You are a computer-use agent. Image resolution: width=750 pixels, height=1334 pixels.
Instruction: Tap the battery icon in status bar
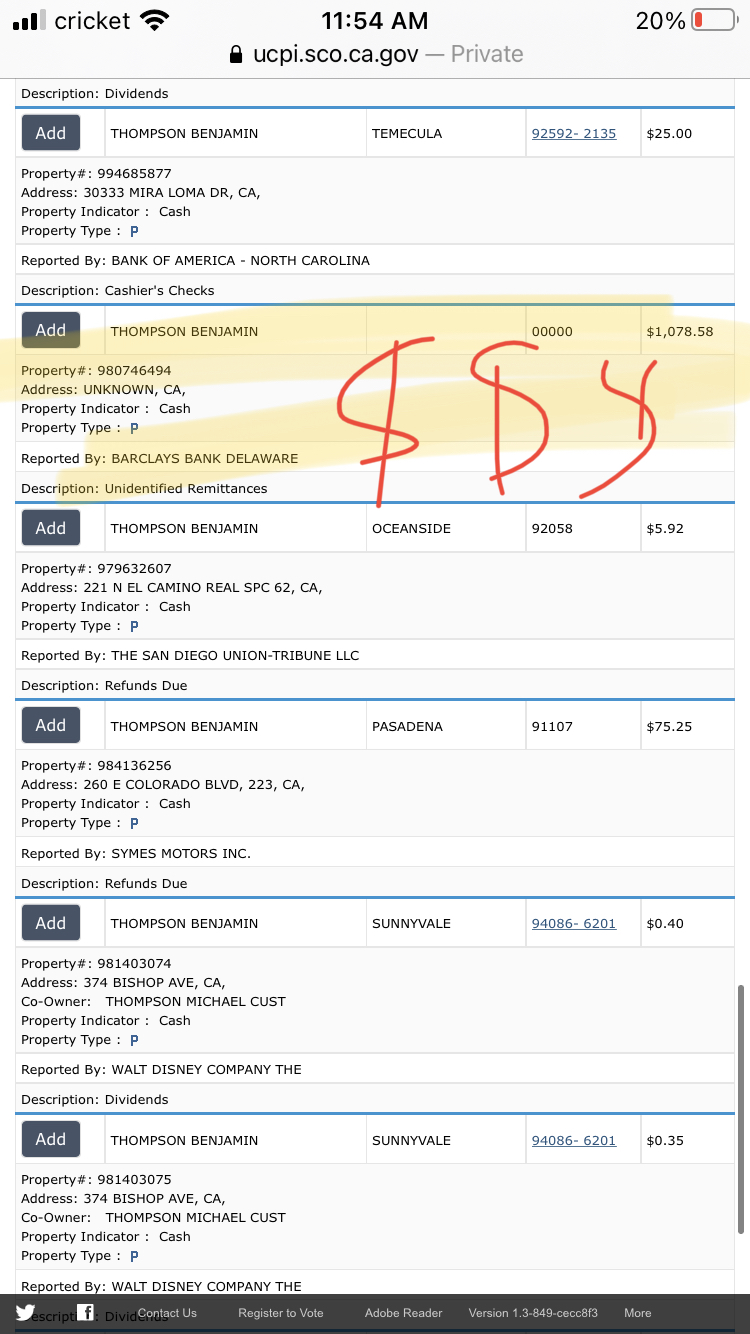click(713, 20)
